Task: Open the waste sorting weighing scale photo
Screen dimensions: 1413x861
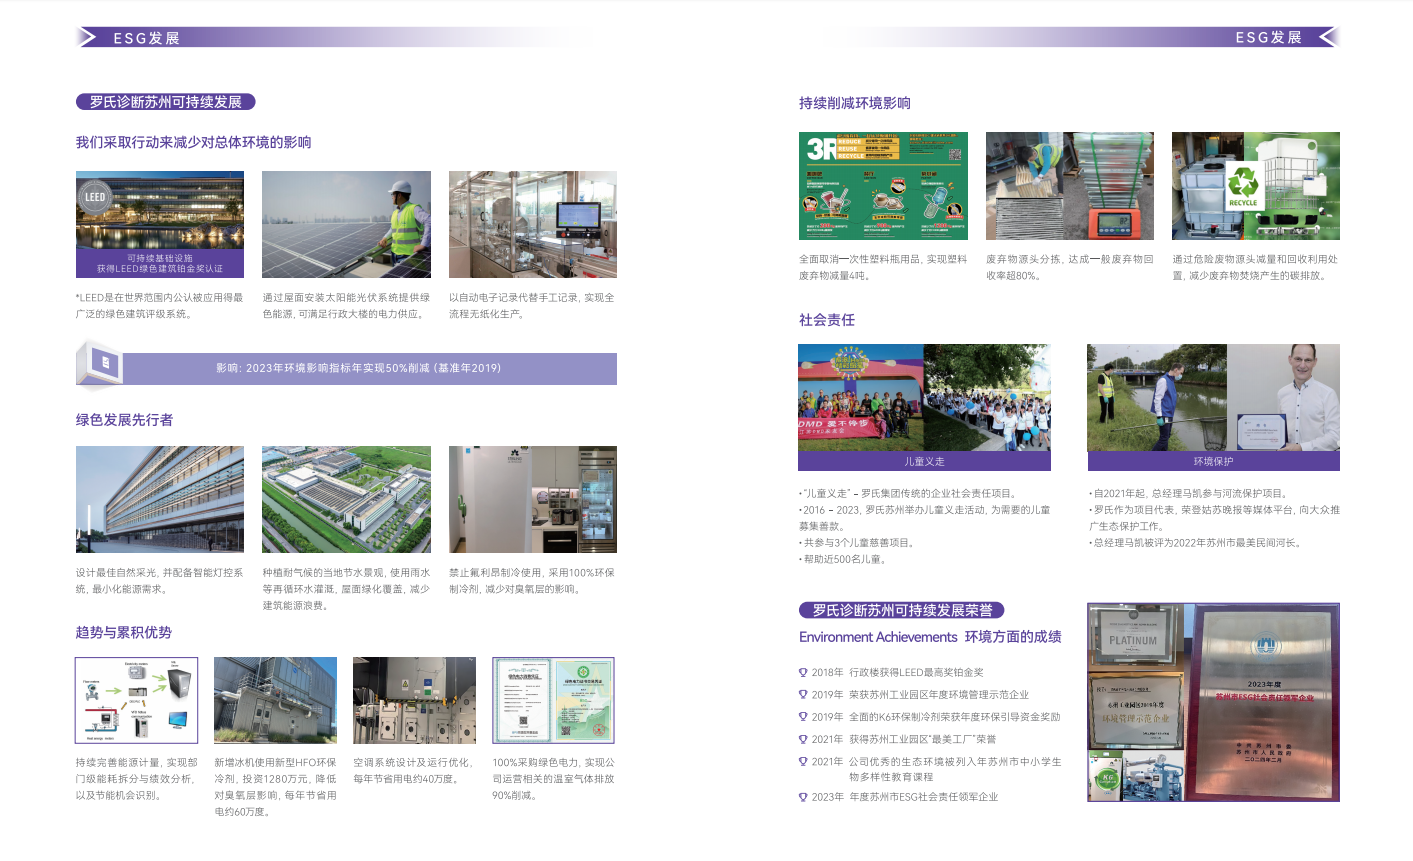Action: (1070, 186)
